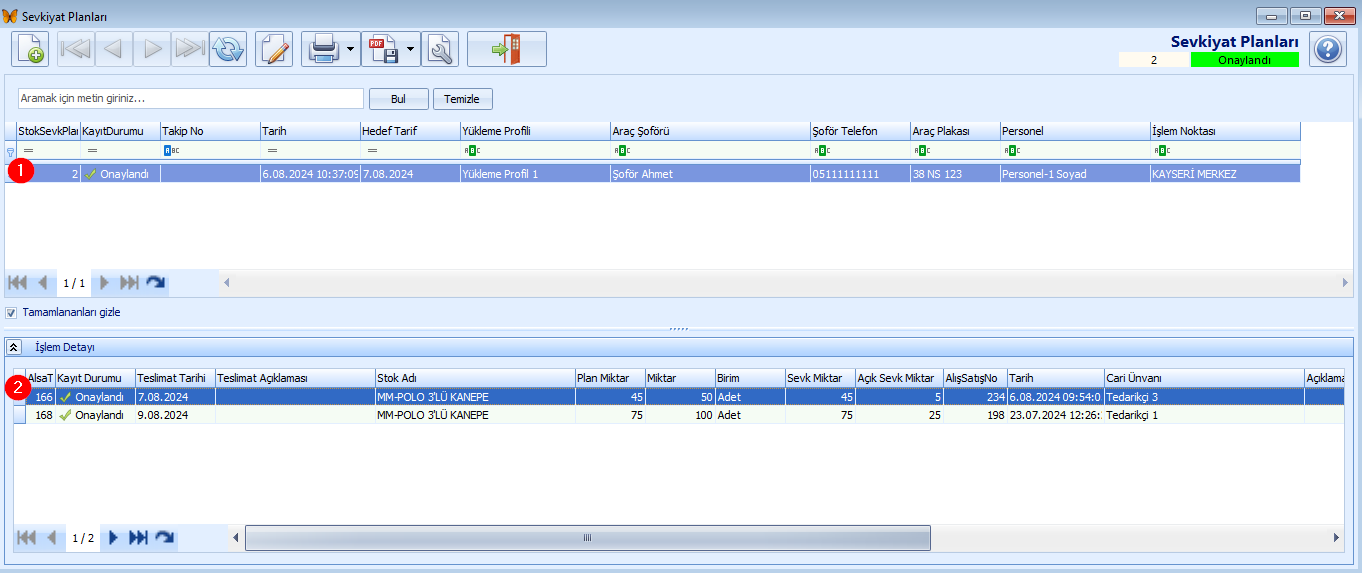The height and width of the screenshot is (573, 1362).
Task: Go to next page in upper grid pager
Action: point(104,283)
